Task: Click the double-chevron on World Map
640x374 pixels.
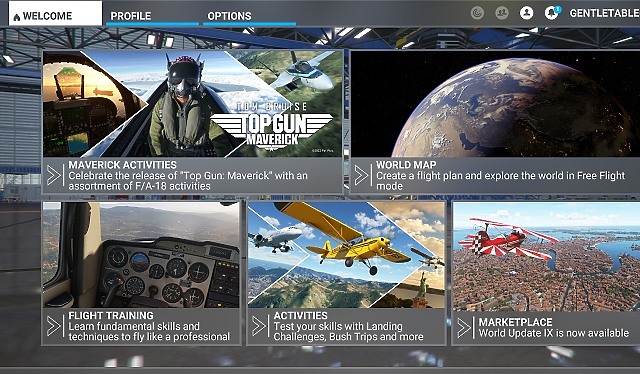Action: tap(361, 176)
